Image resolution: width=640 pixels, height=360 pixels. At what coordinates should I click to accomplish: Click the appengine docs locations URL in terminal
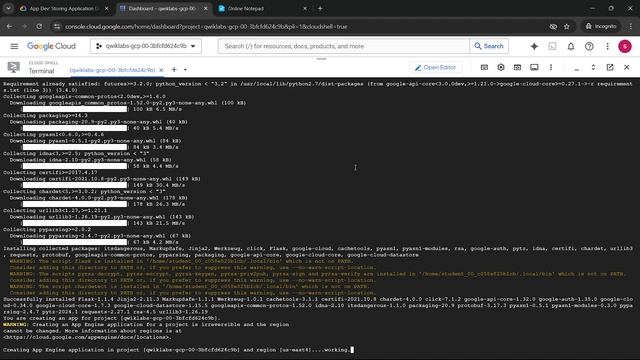tap(86, 337)
